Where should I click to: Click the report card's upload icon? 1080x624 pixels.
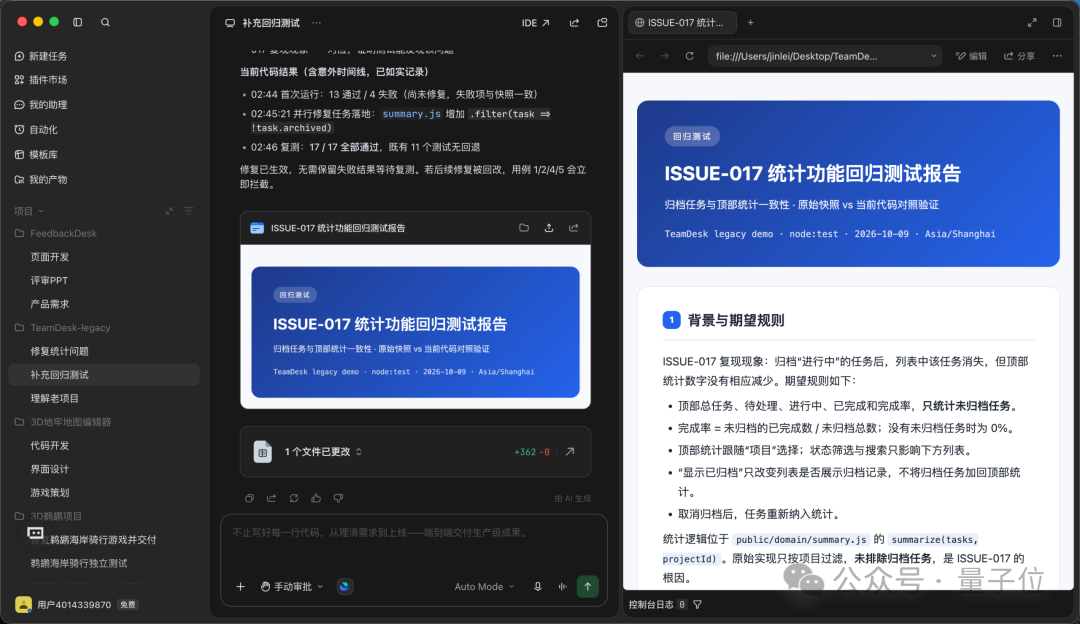tap(549, 228)
